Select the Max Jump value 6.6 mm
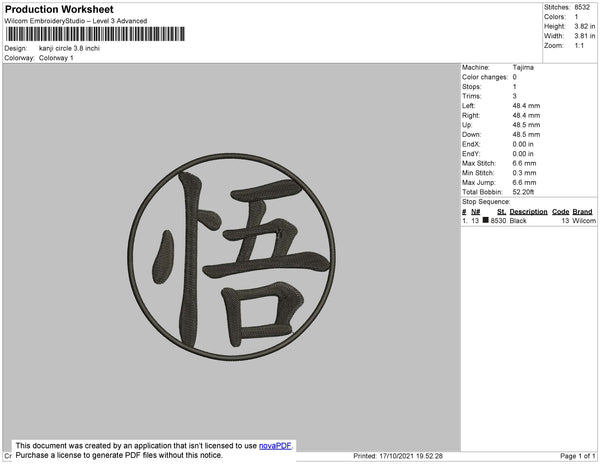This screenshot has width=600, height=464. [x=524, y=182]
